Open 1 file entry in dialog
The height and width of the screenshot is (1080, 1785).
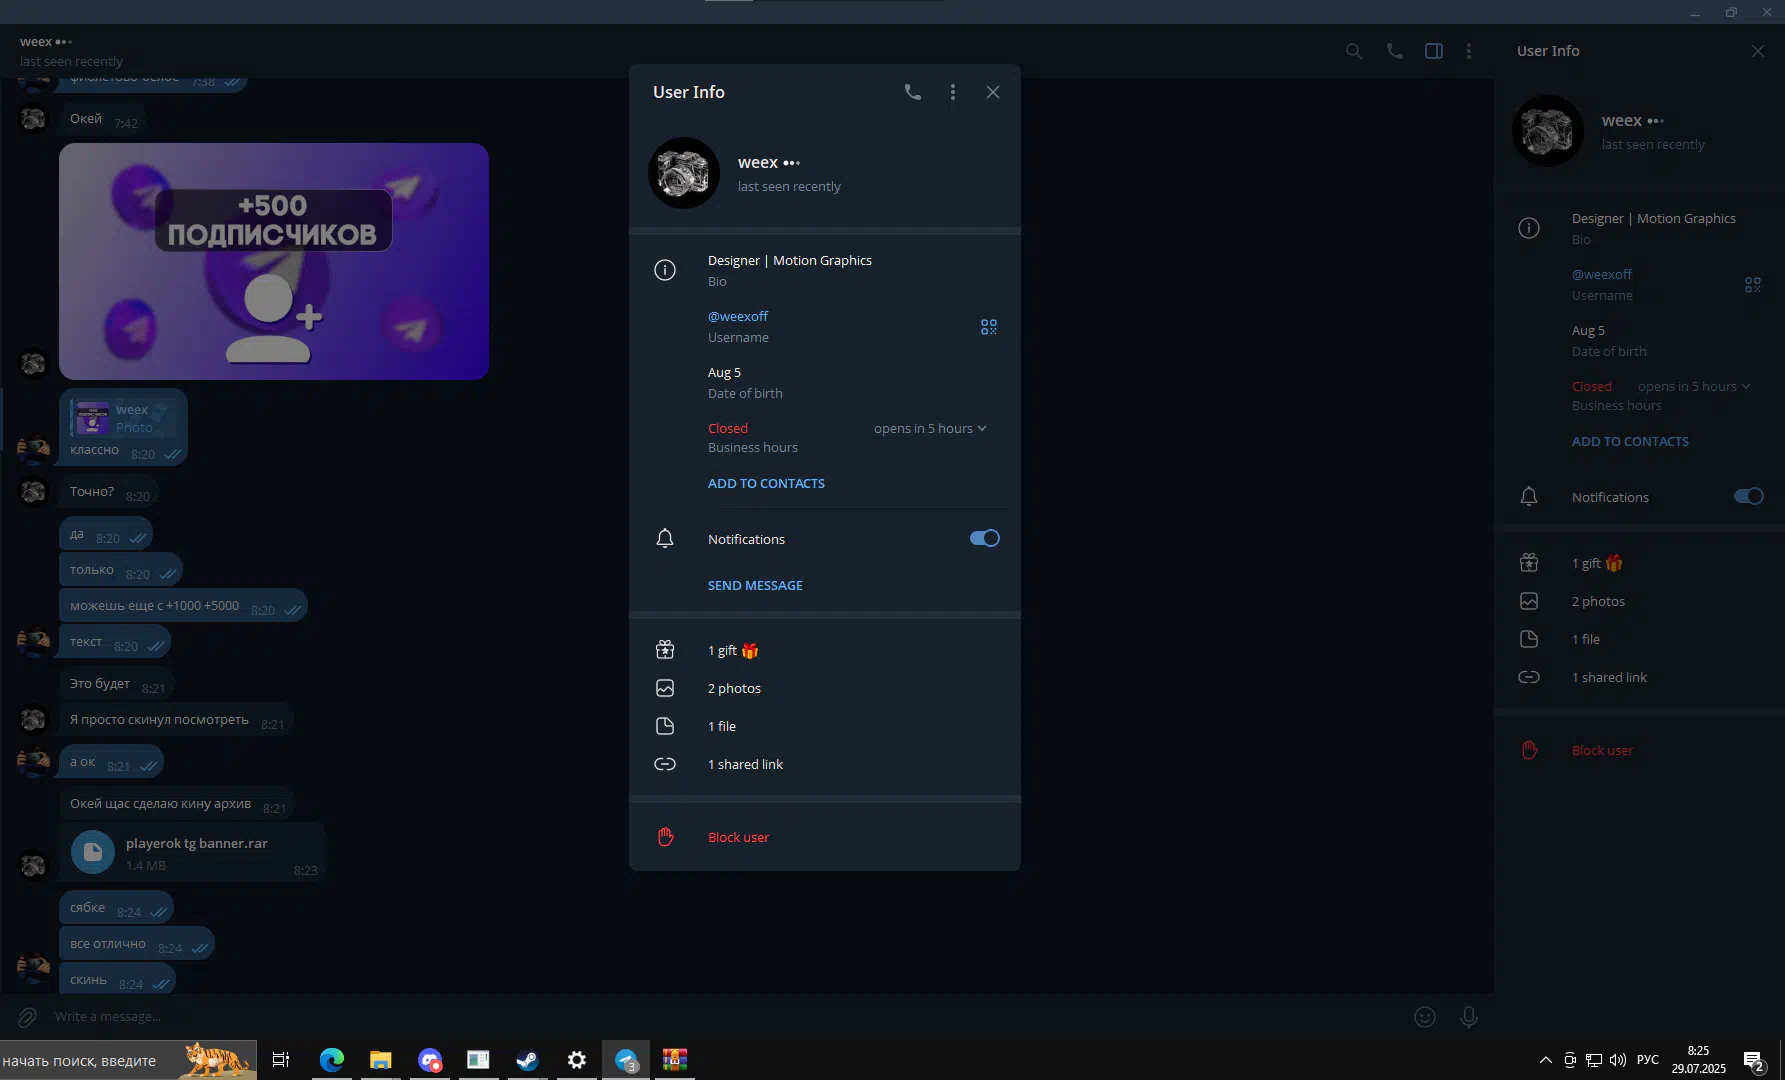[x=825, y=726]
